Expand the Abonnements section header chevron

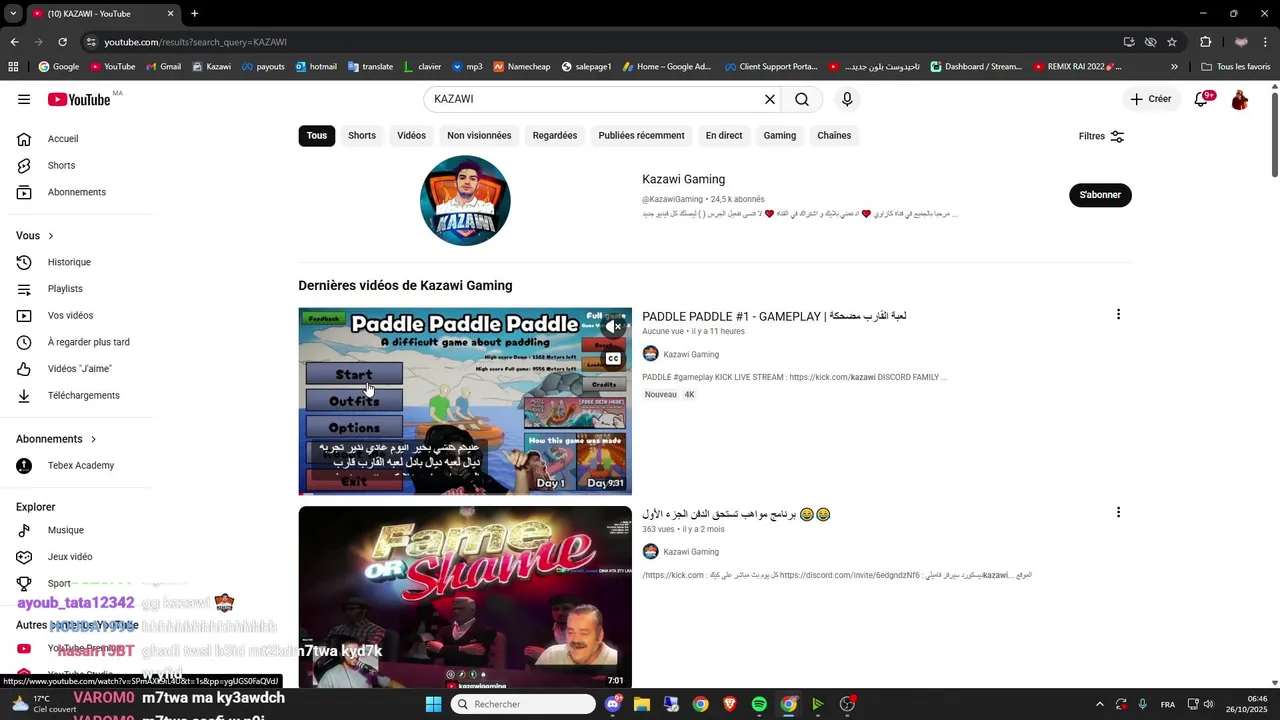pyautogui.click(x=94, y=439)
